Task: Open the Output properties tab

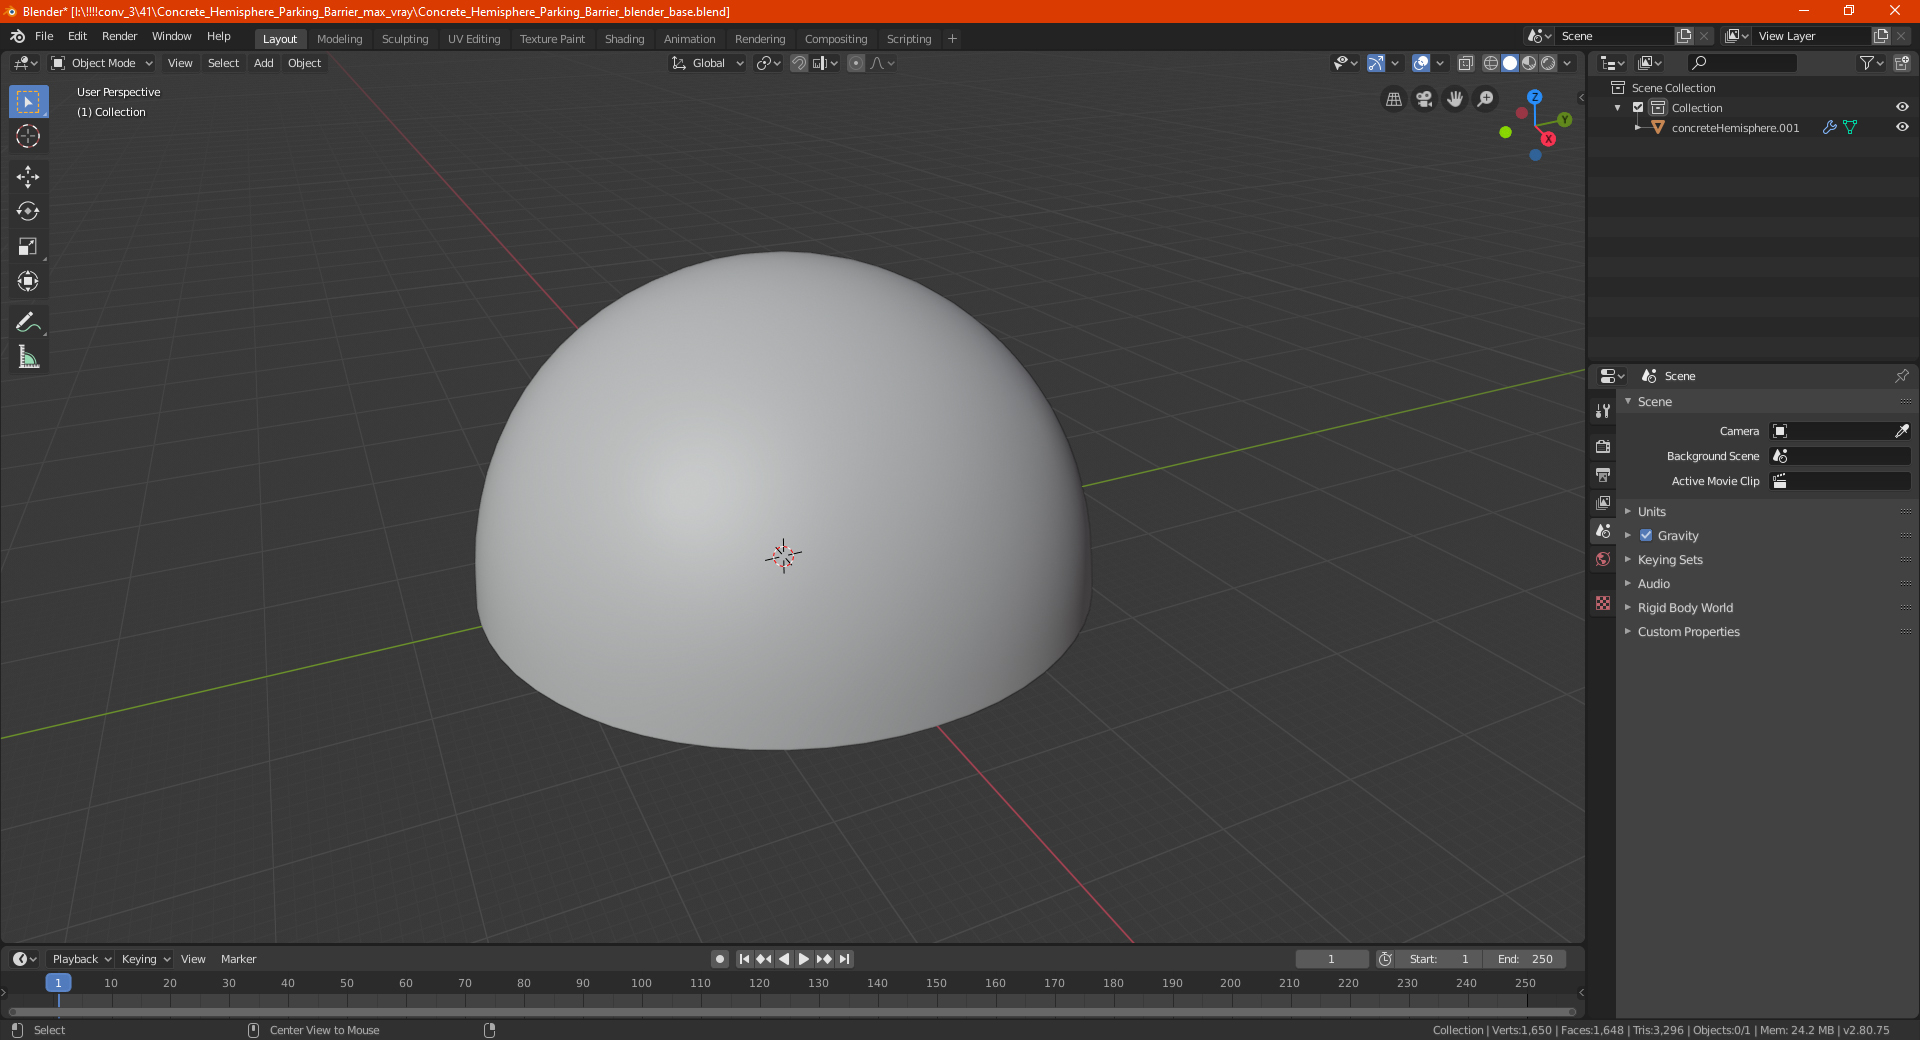Action: [1603, 474]
